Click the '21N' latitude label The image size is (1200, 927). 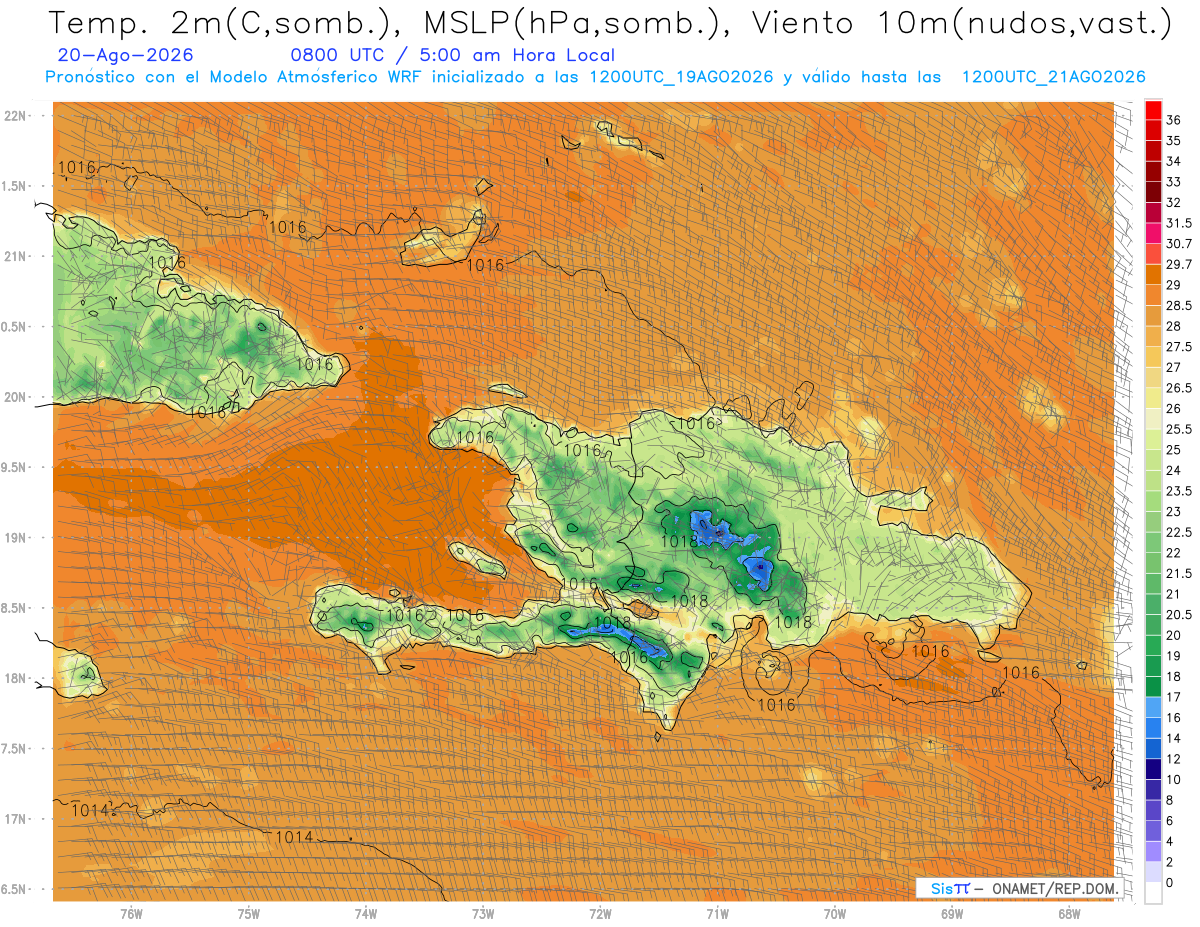17,256
